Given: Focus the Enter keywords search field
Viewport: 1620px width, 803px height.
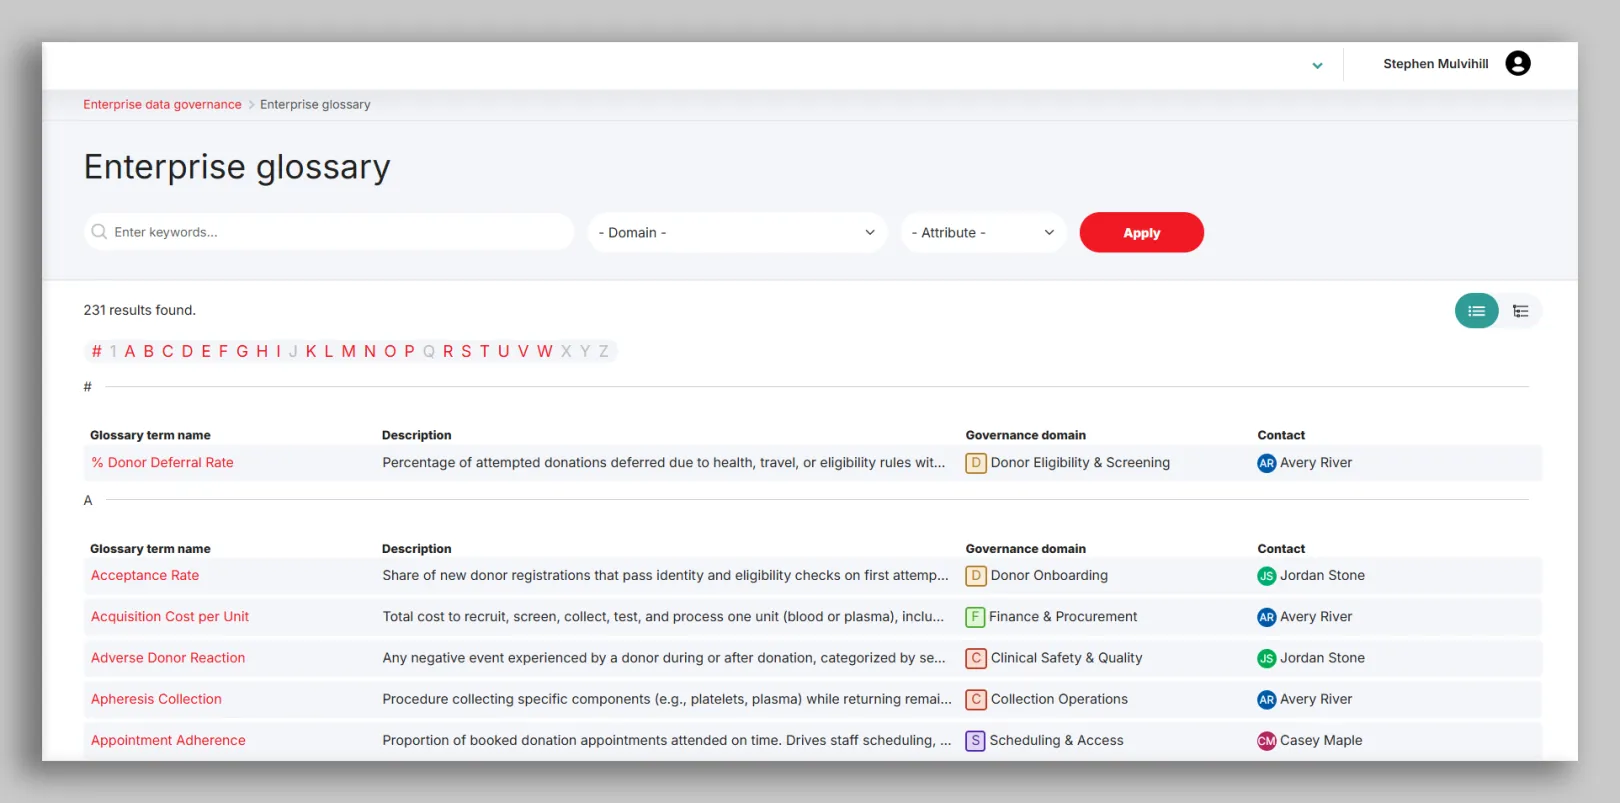Looking at the screenshot, I should pos(340,232).
